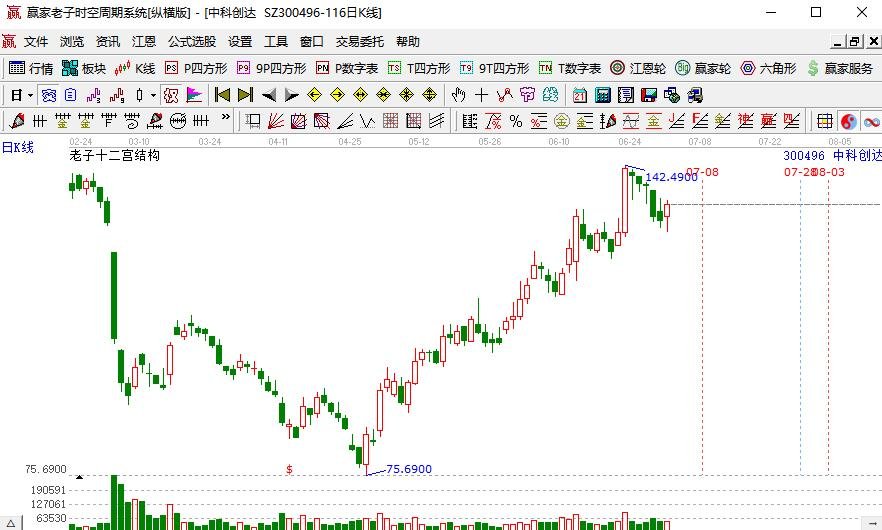The image size is (882, 530).
Task: Step forward with black right arrow
Action: (x=291, y=96)
